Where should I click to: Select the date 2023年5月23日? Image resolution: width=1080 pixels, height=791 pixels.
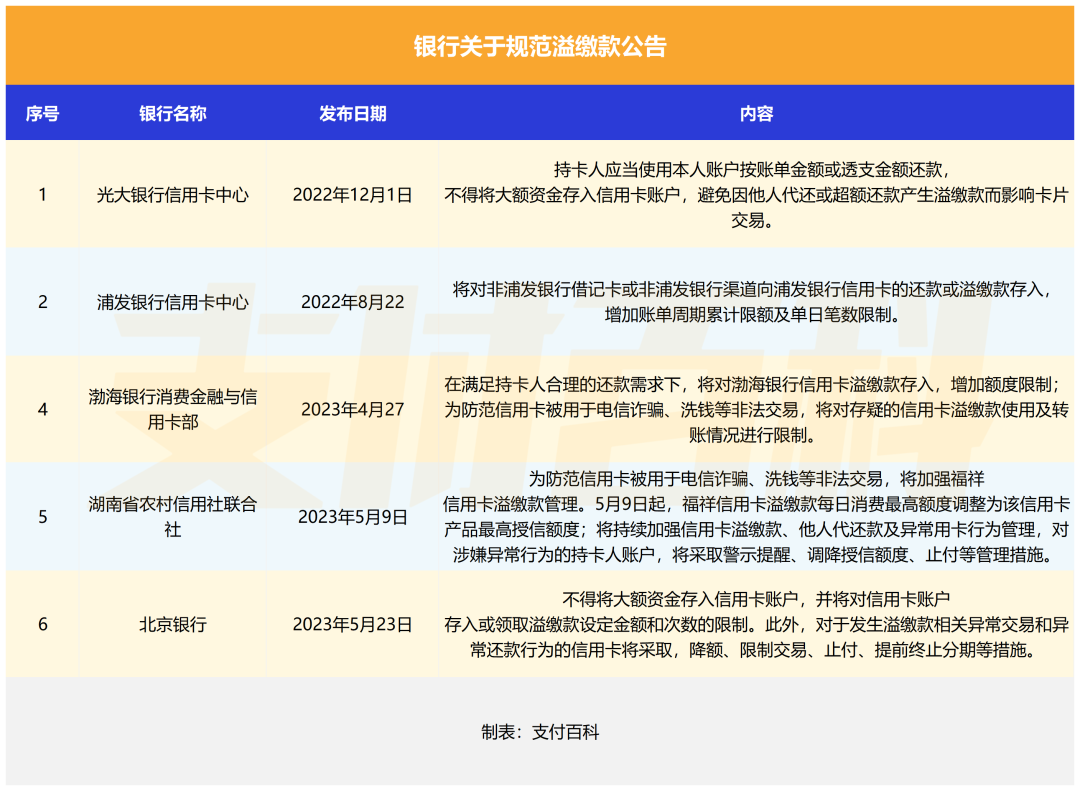[x=353, y=624]
